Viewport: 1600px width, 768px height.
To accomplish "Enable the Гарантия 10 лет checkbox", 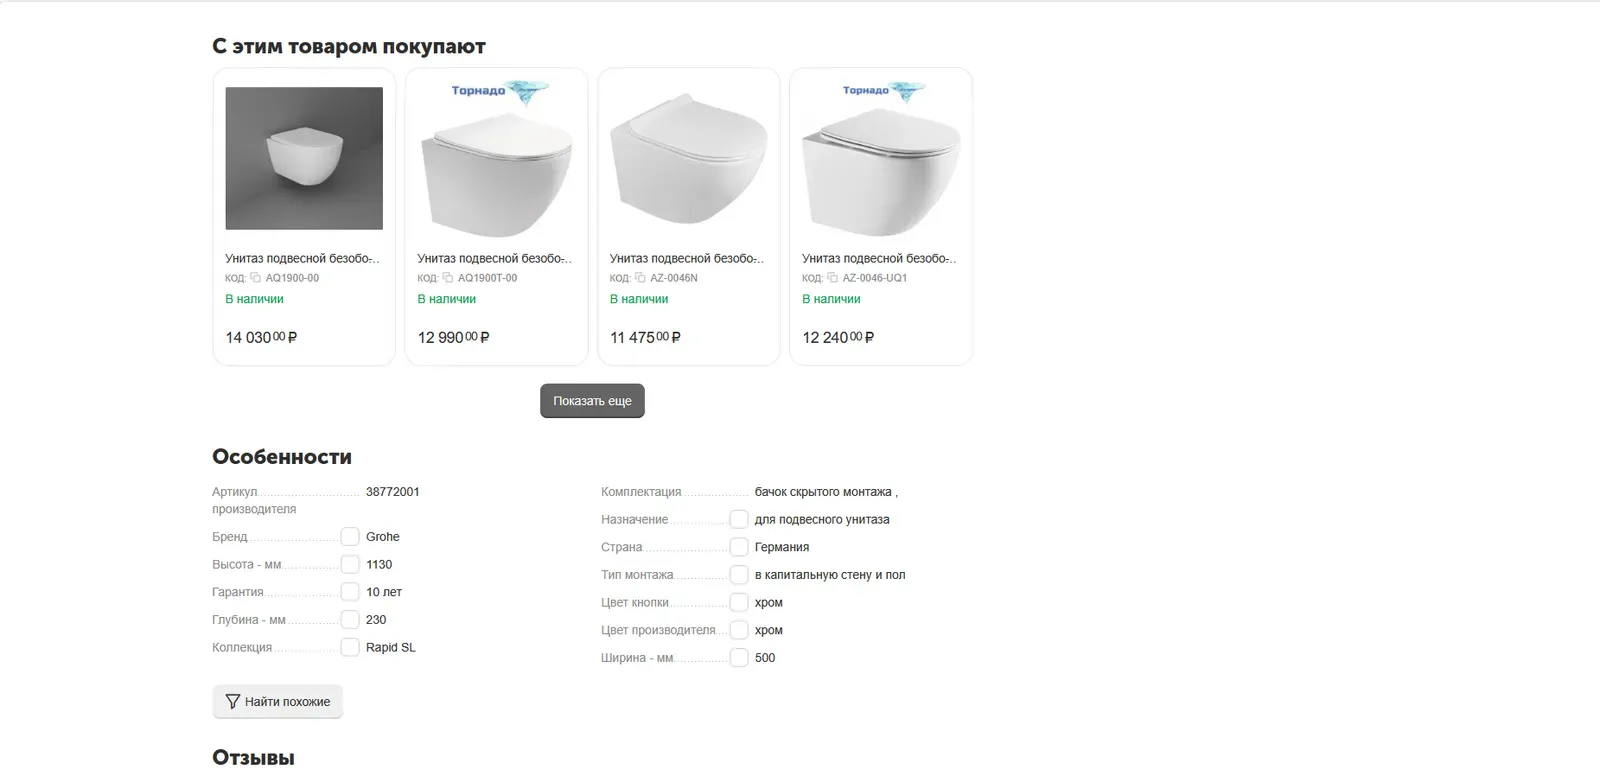I will click(350, 592).
